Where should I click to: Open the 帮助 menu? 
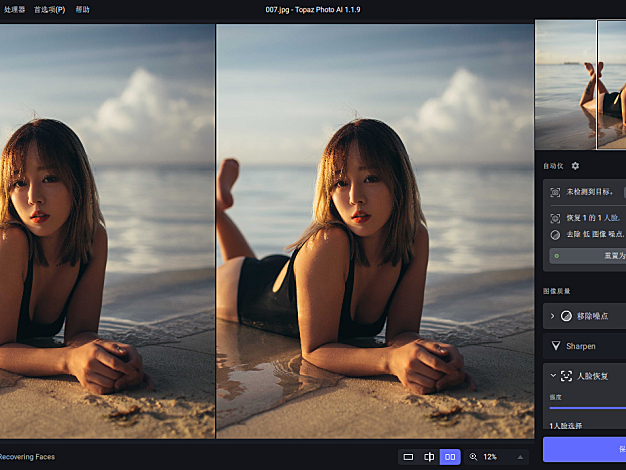click(x=82, y=9)
